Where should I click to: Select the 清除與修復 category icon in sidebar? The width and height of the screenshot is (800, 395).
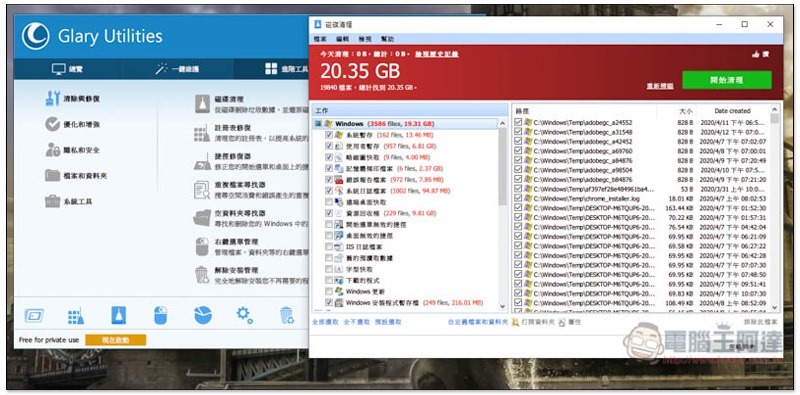pyautogui.click(x=53, y=98)
